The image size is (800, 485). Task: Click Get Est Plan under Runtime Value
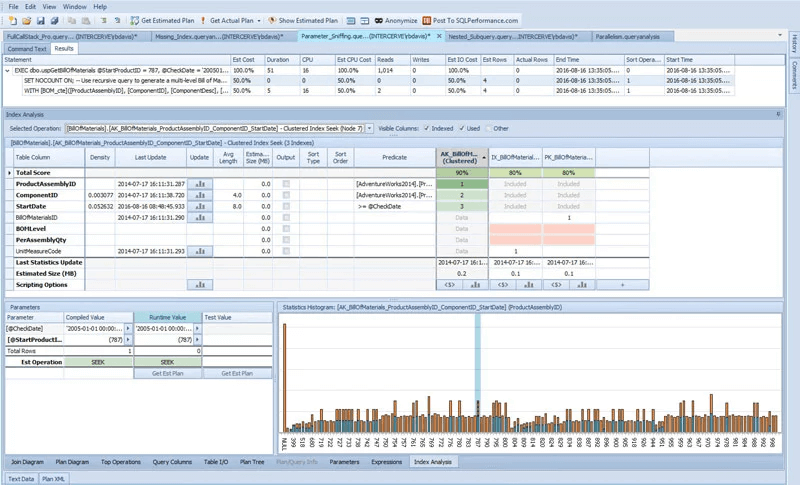tap(167, 373)
